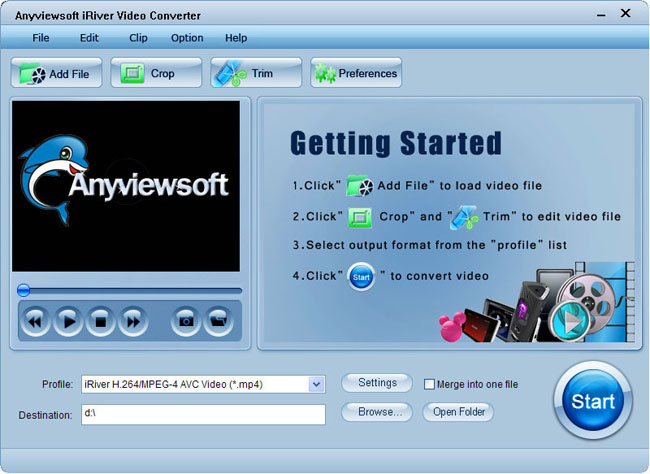Open the Help menu
This screenshot has width=650, height=474.
click(x=236, y=38)
